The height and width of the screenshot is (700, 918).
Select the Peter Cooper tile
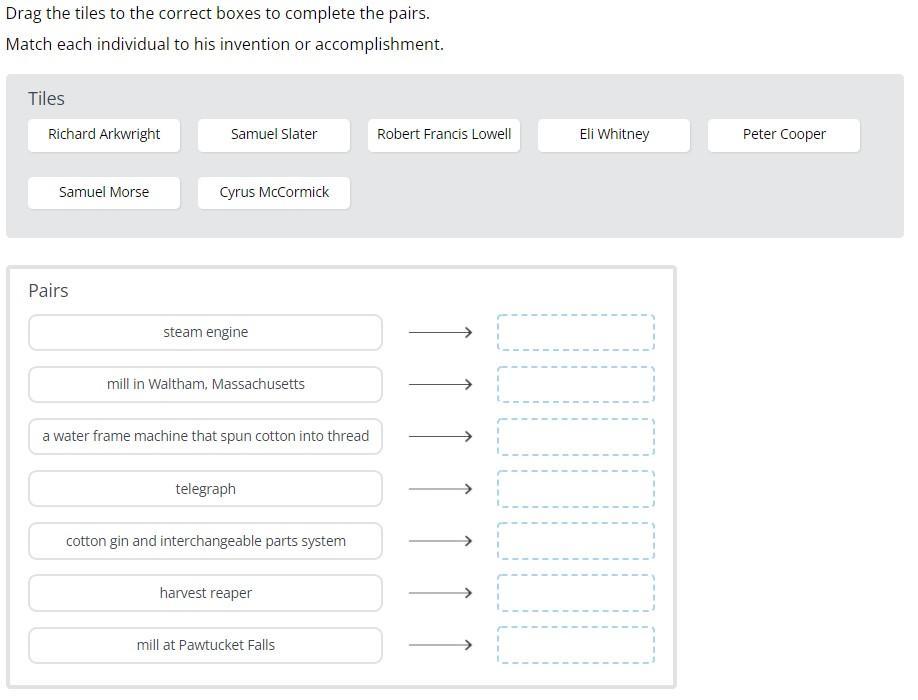(x=784, y=134)
